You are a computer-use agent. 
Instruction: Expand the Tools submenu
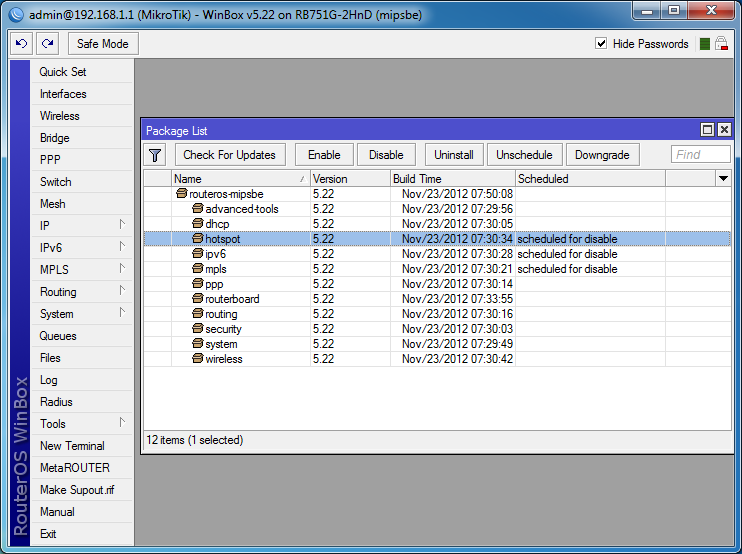point(122,422)
